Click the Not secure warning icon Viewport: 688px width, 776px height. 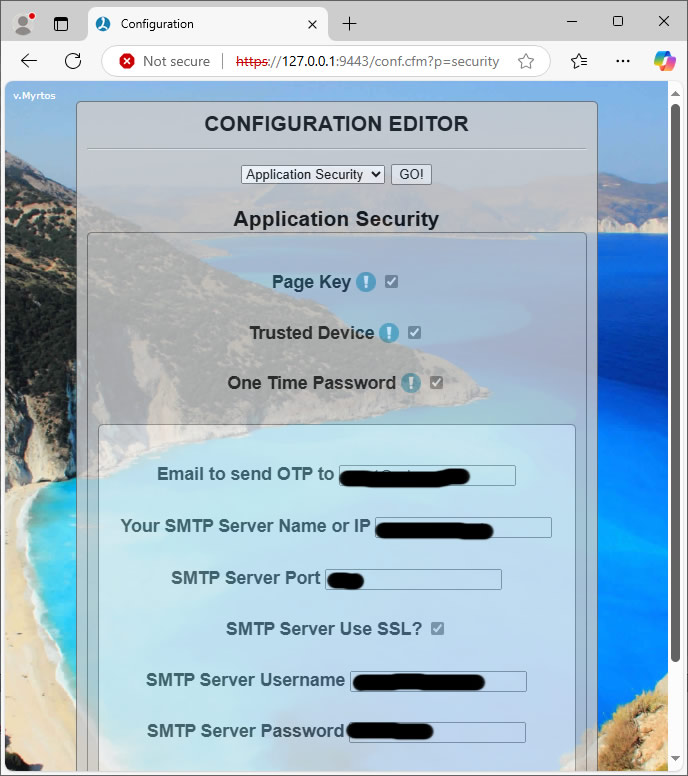point(127,61)
